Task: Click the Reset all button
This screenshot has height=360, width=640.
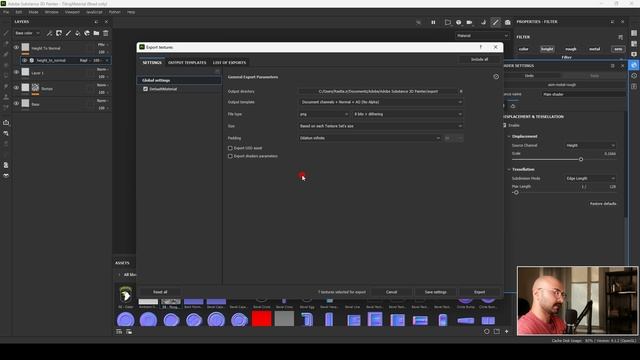Action: [160, 292]
